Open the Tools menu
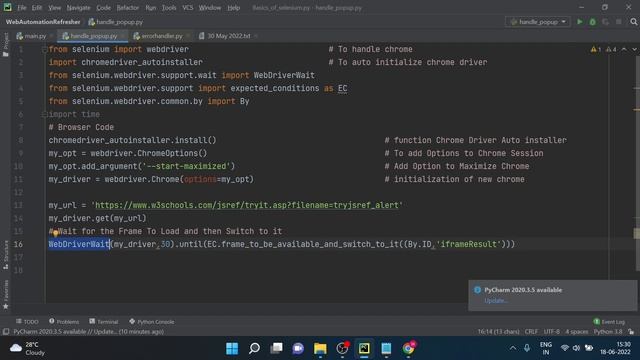Viewport: 640px width, 360px height. pyautogui.click(x=169, y=8)
